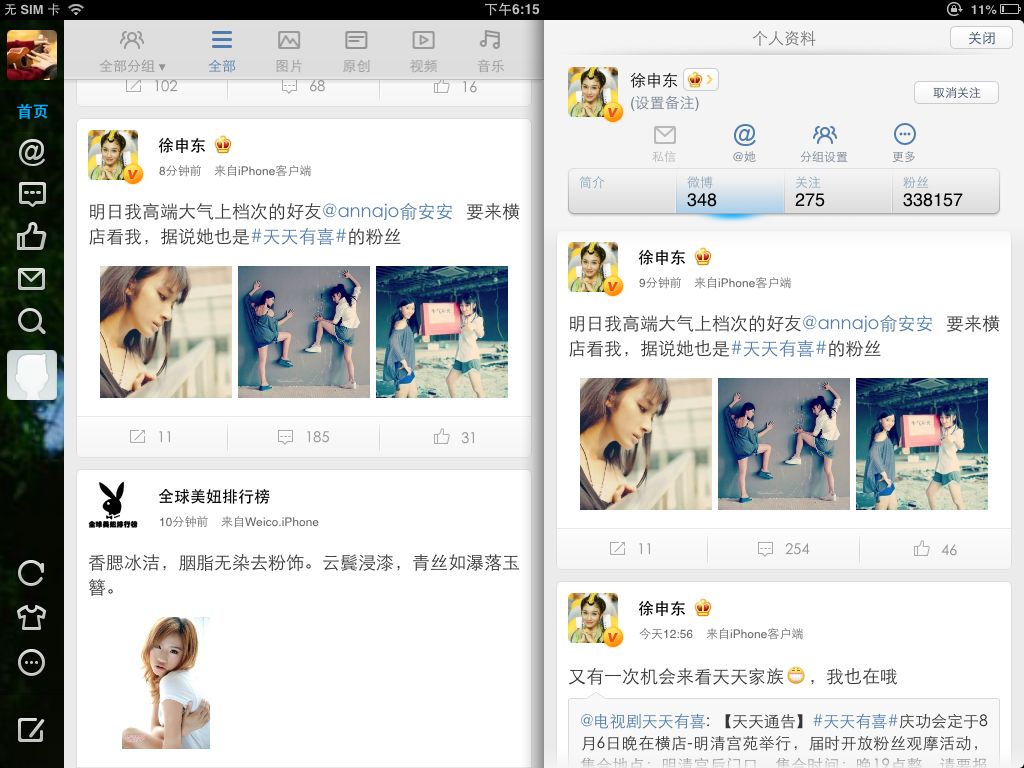Switch to 关注 275 tab
This screenshot has width=1024, height=768.
[x=838, y=191]
